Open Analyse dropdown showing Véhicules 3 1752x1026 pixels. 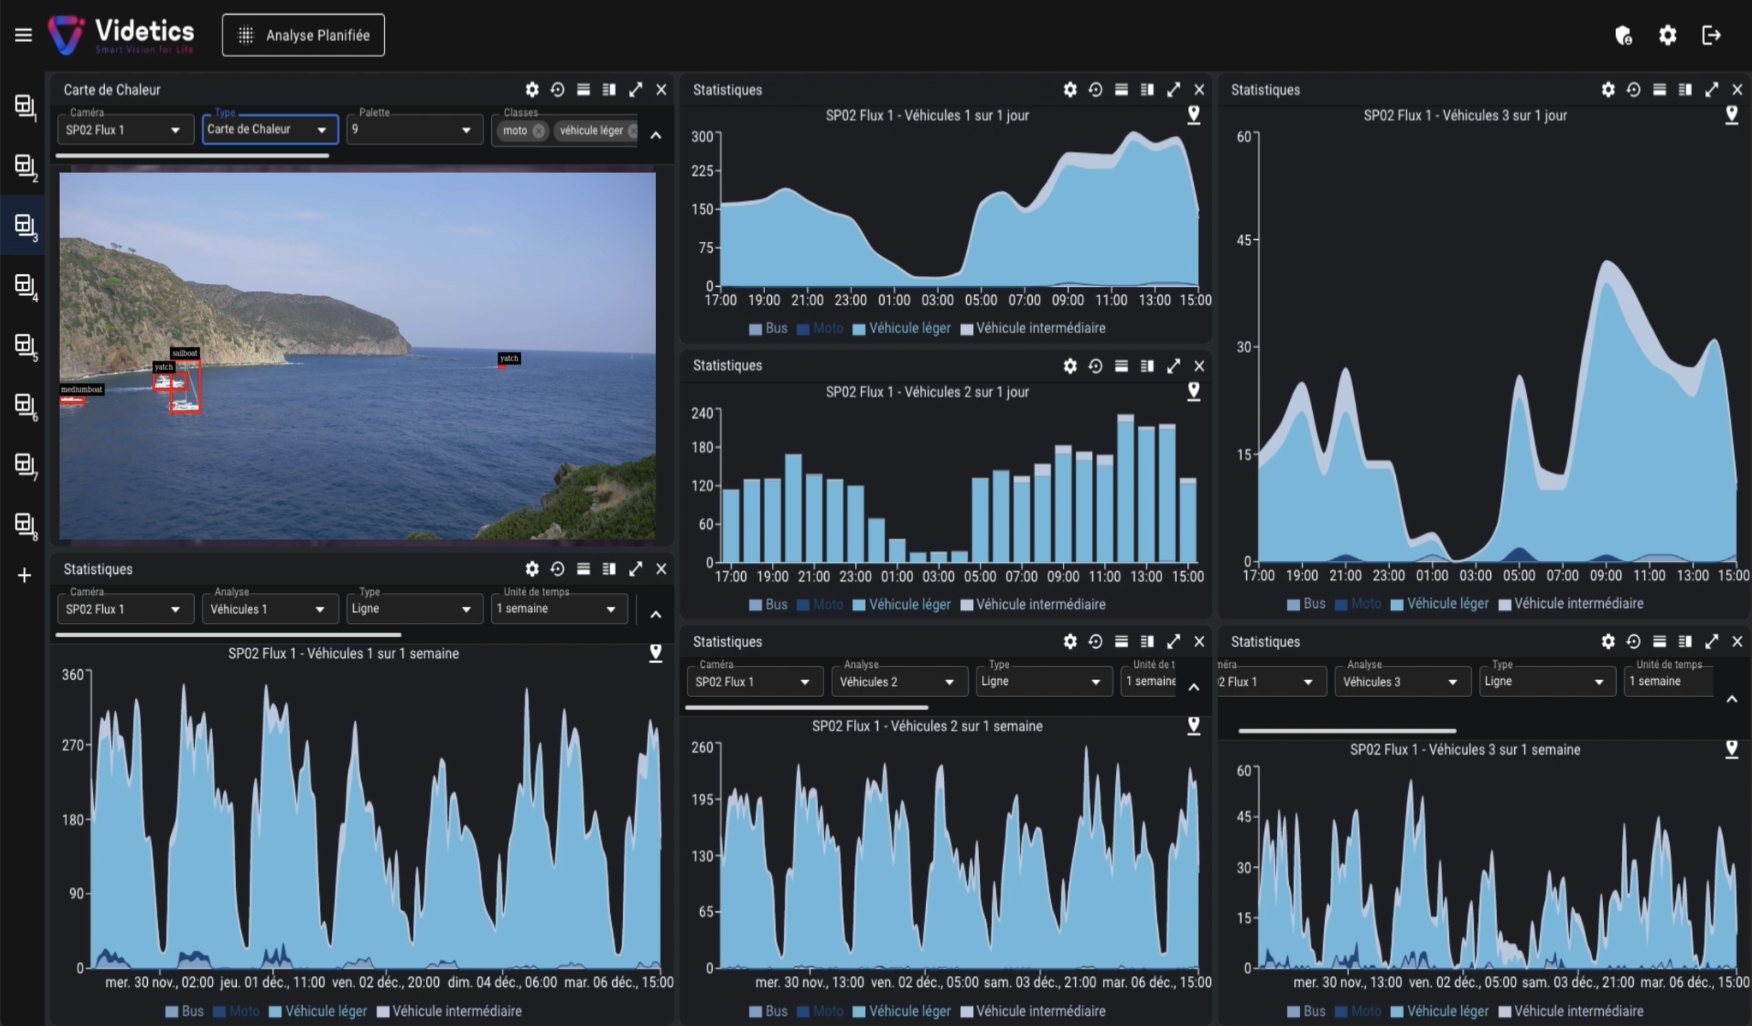[x=1401, y=682]
